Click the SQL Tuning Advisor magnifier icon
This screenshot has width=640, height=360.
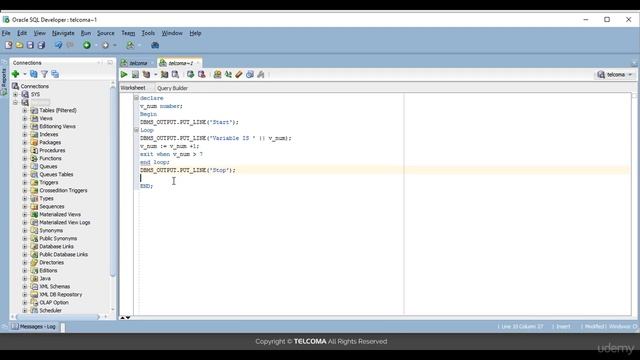click(175, 74)
